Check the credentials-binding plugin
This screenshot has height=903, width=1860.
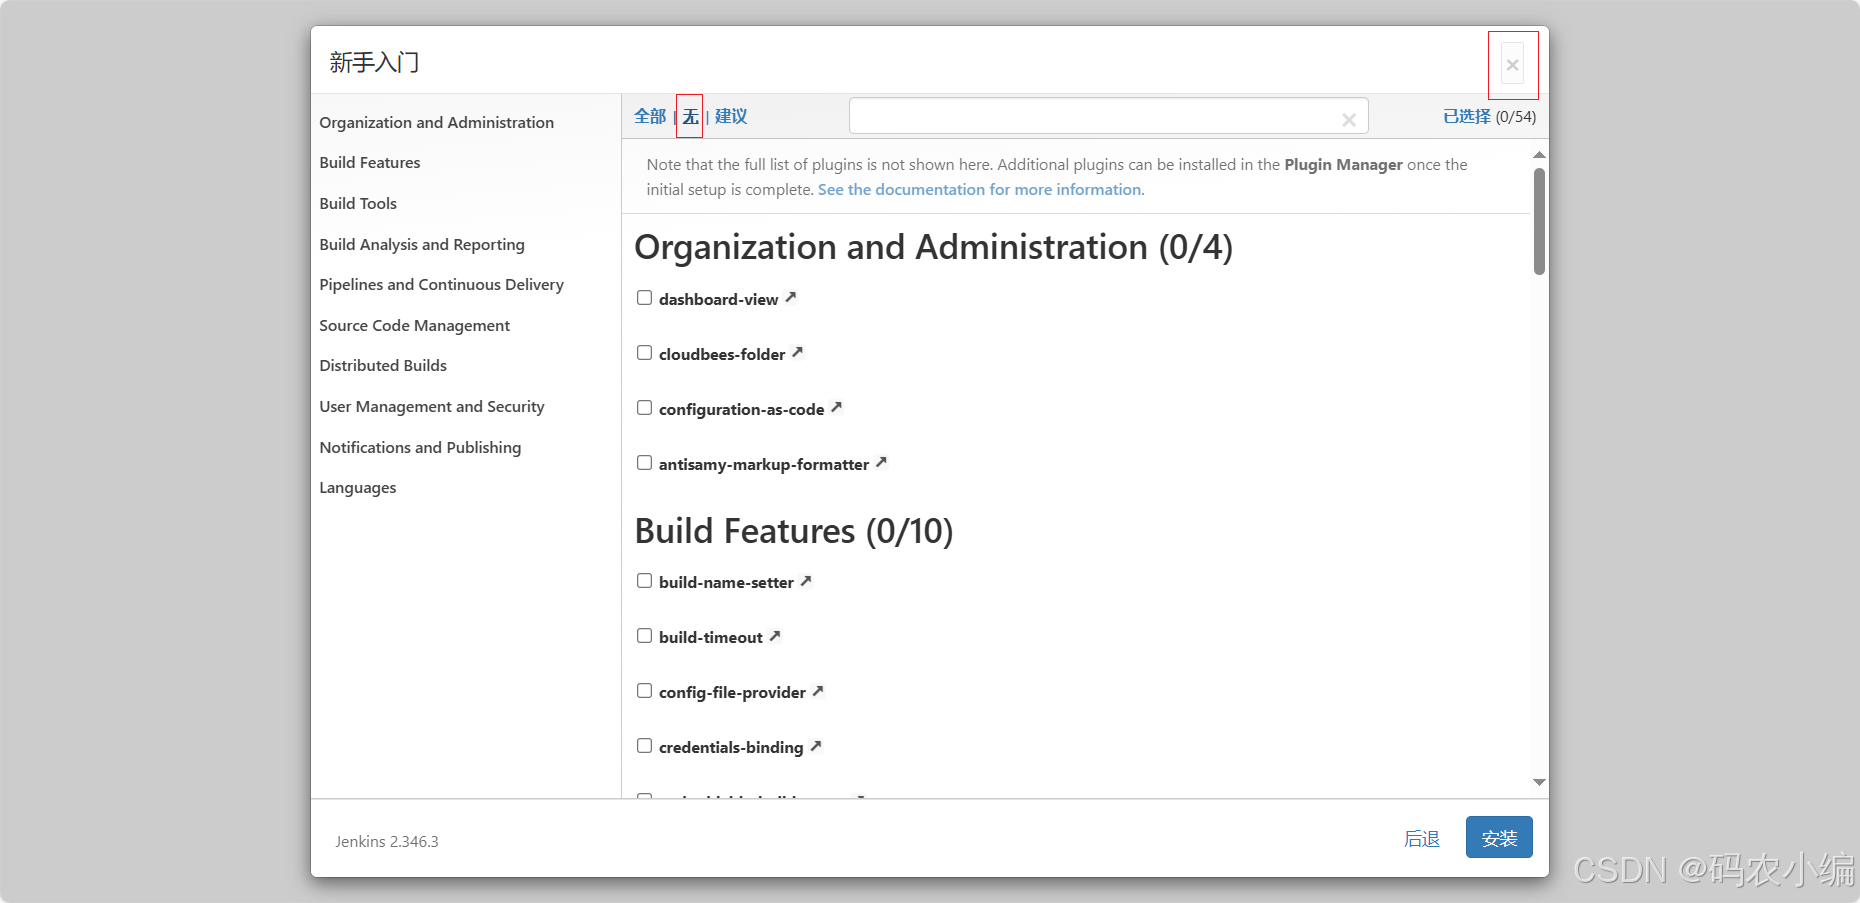click(644, 745)
